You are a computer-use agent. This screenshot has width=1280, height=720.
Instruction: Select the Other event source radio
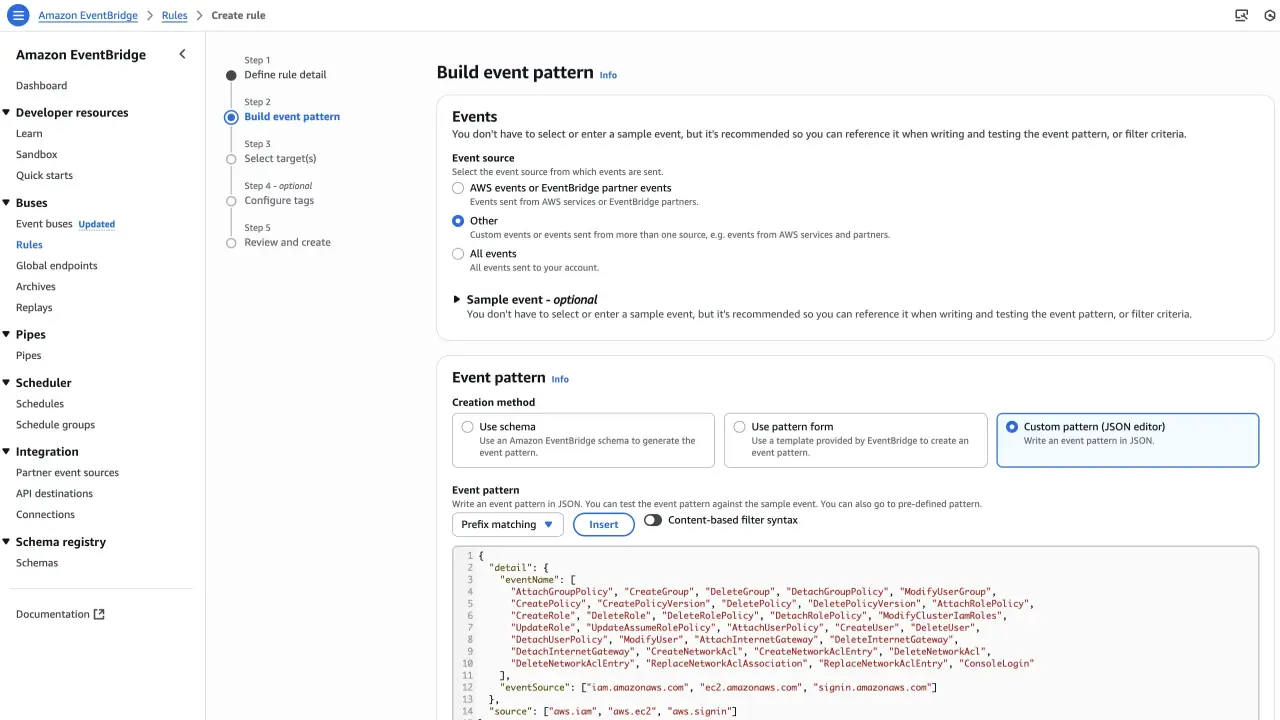tap(458, 221)
